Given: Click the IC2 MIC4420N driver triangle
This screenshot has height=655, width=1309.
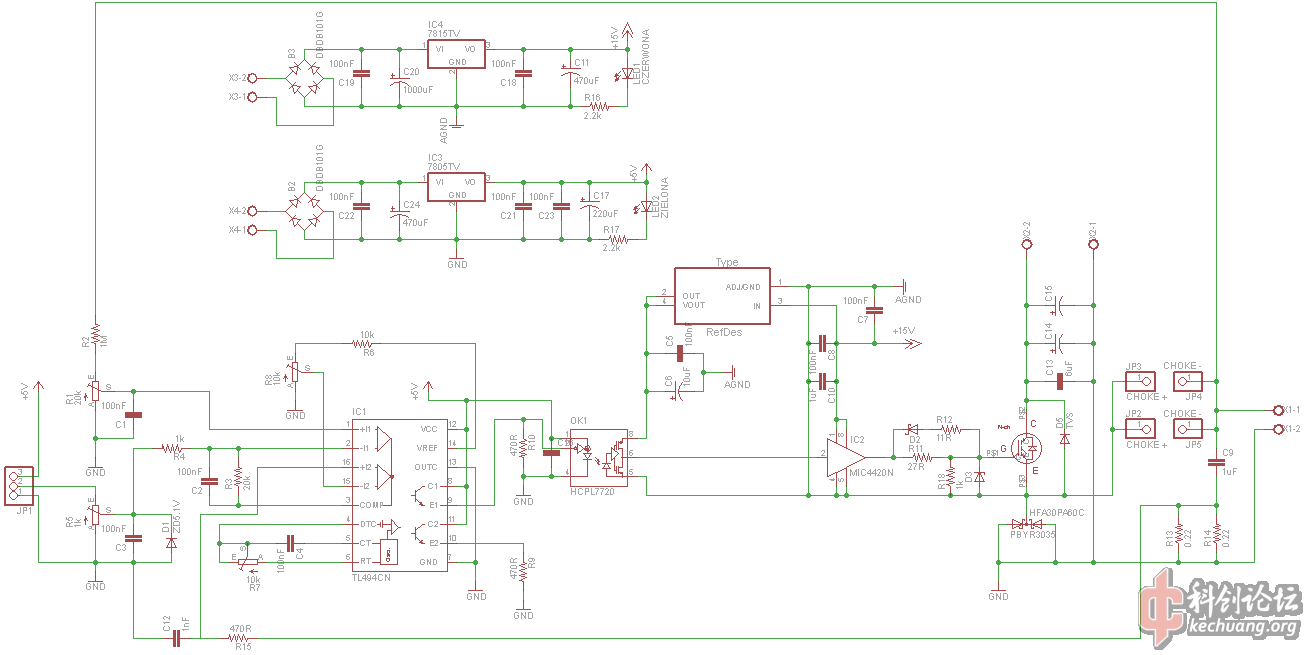Looking at the screenshot, I should pyautogui.click(x=844, y=456).
